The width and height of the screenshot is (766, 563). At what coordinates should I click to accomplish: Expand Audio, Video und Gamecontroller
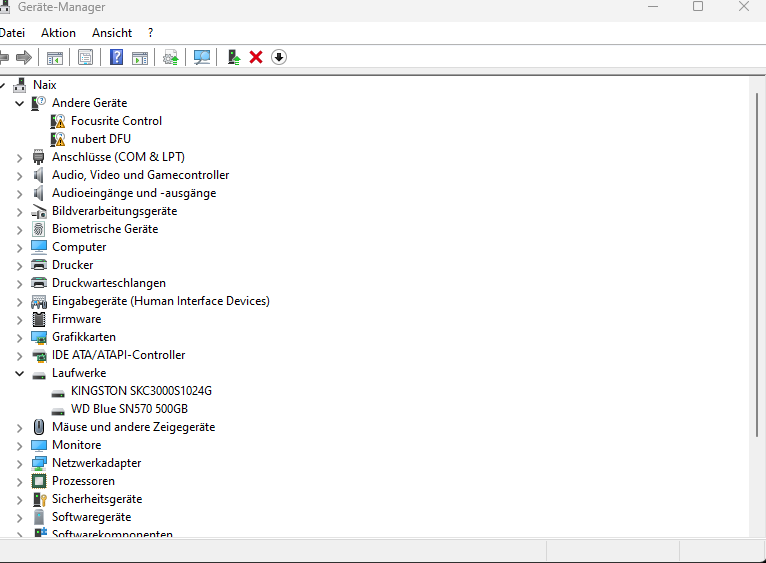tap(20, 176)
